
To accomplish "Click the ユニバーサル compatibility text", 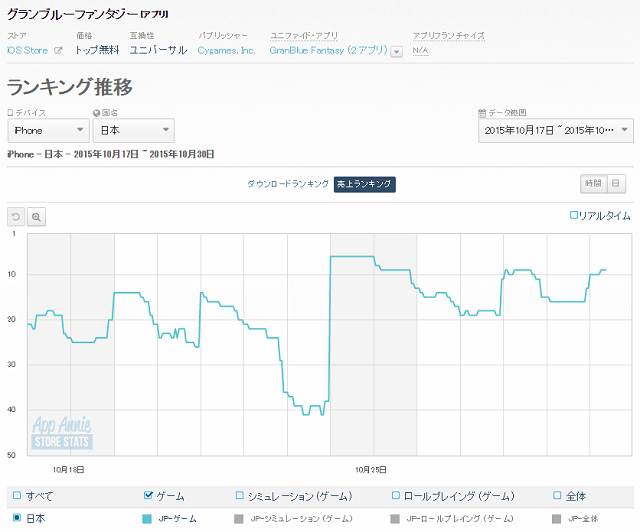I will (x=158, y=50).
